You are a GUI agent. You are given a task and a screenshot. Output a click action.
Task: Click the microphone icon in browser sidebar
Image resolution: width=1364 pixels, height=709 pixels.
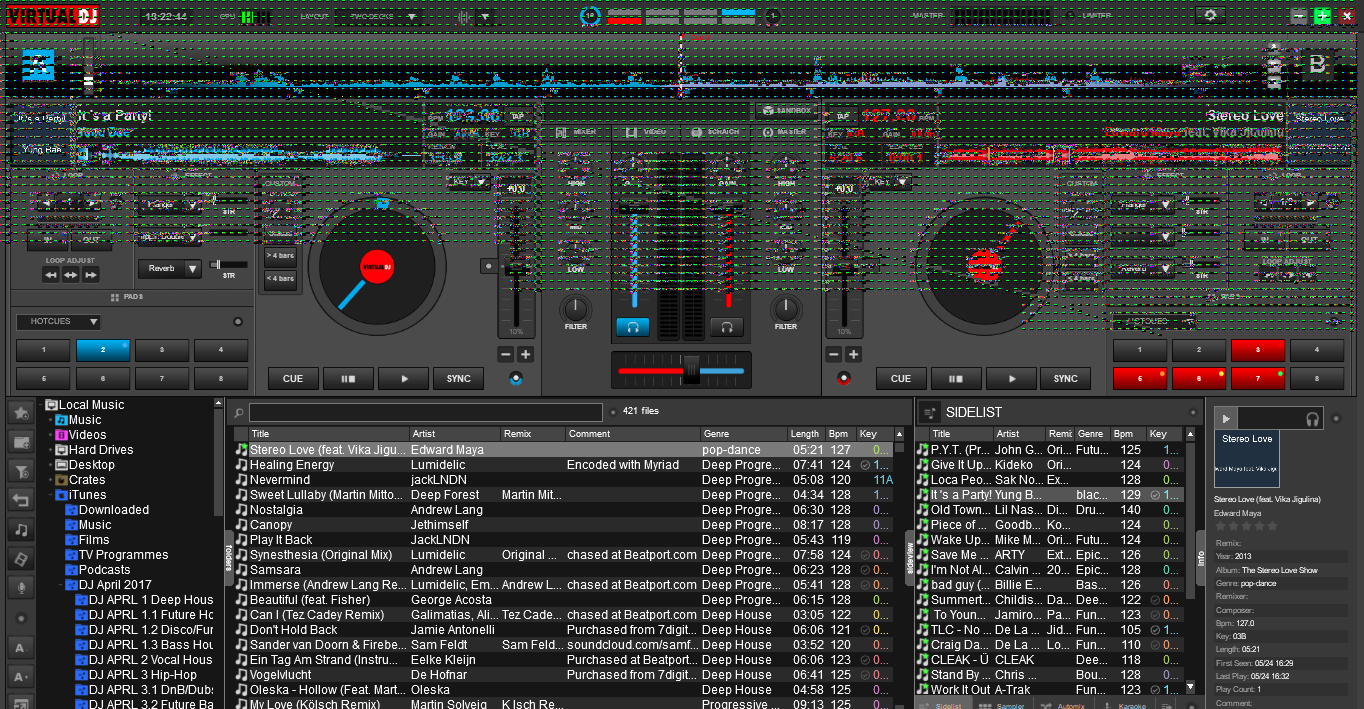pos(20,587)
